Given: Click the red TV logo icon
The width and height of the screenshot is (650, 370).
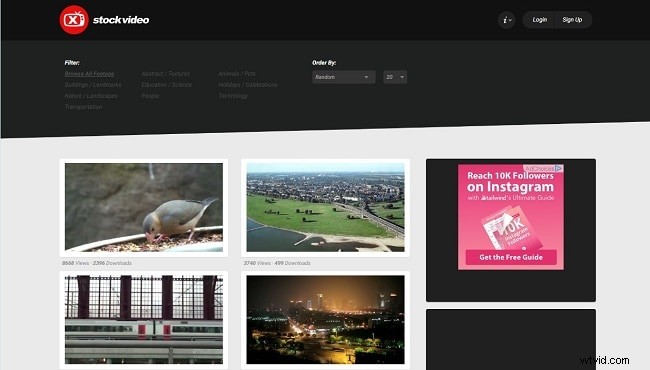Looking at the screenshot, I should click(74, 19).
